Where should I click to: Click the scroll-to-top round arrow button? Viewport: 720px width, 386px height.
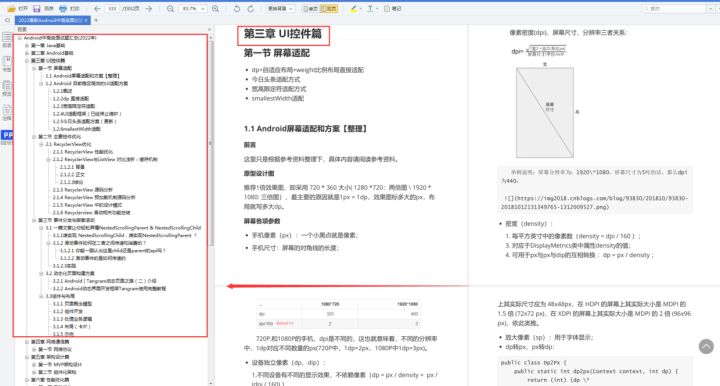click(706, 346)
